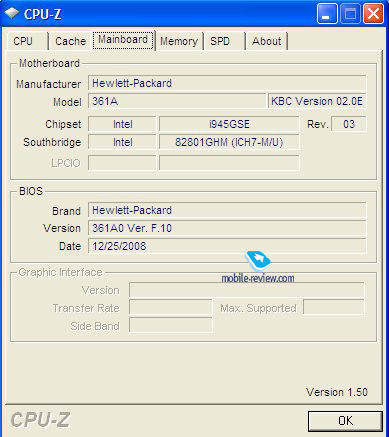389x437 pixels.
Task: Click the OK button
Action: [x=345, y=421]
